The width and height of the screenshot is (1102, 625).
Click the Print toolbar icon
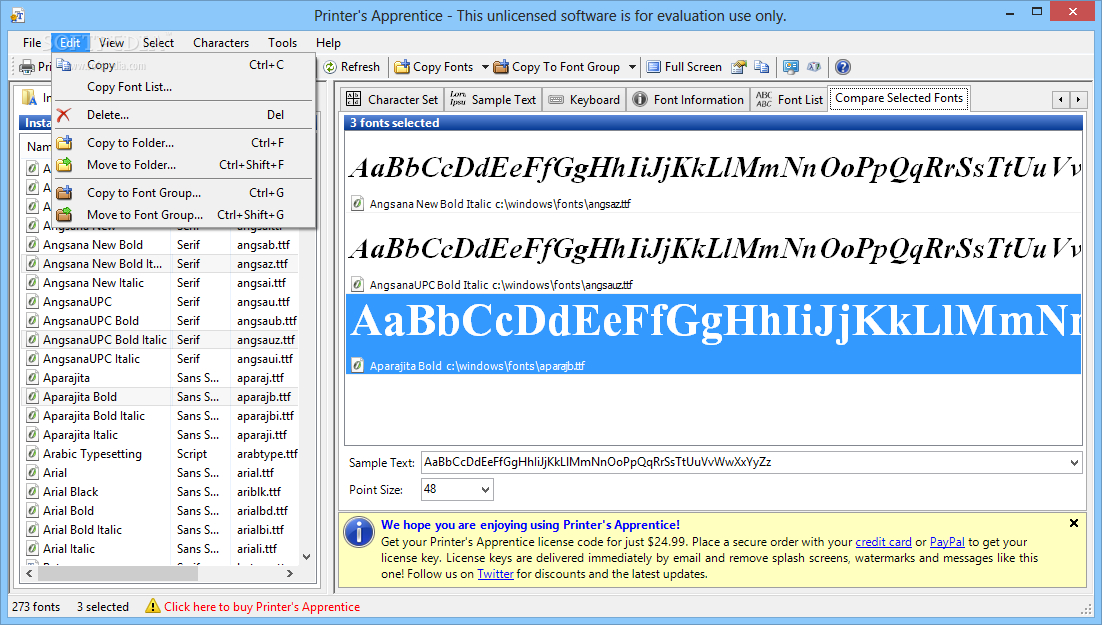[x=27, y=67]
